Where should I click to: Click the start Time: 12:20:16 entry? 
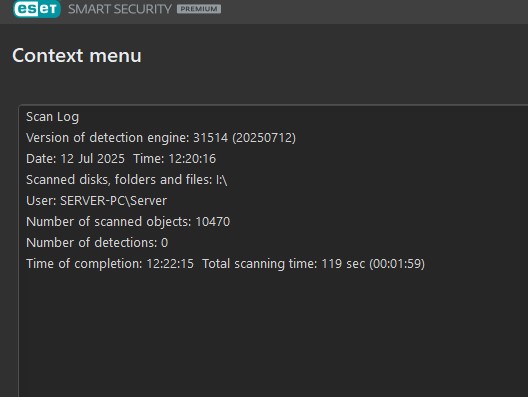coord(174,159)
